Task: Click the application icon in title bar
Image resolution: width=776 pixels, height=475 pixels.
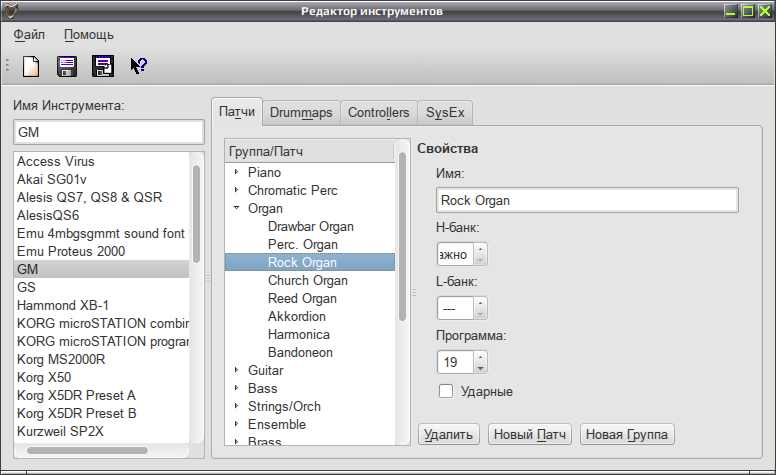Action: [11, 11]
